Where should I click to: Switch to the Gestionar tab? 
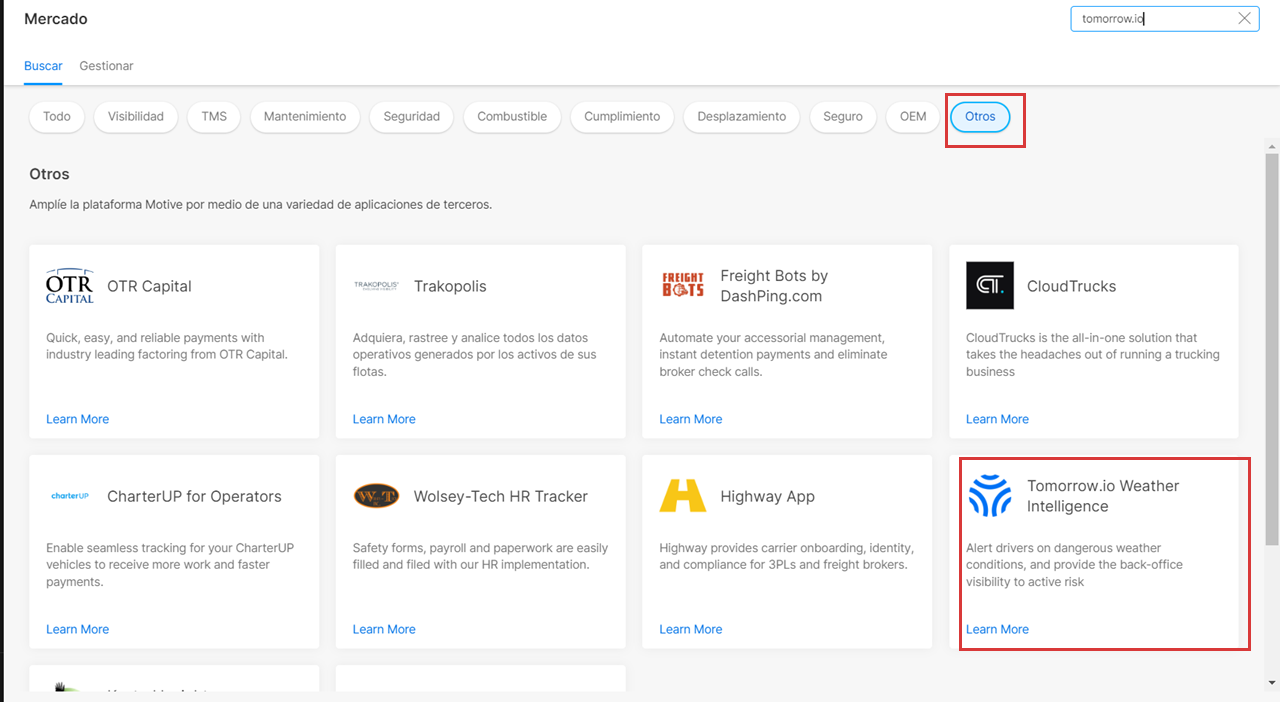coord(106,66)
